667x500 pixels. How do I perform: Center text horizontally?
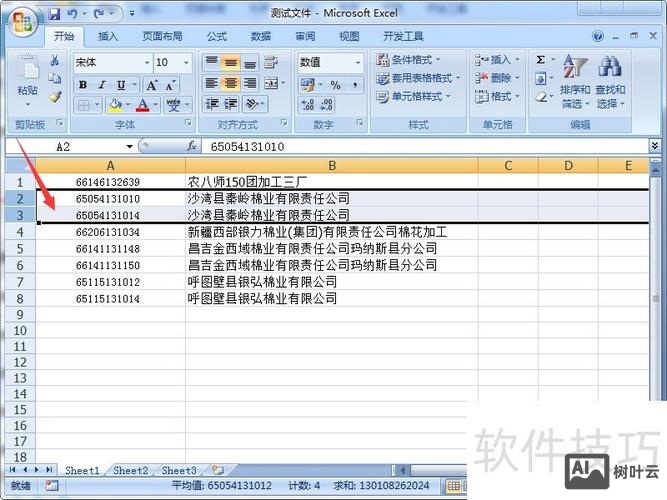pyautogui.click(x=231, y=83)
